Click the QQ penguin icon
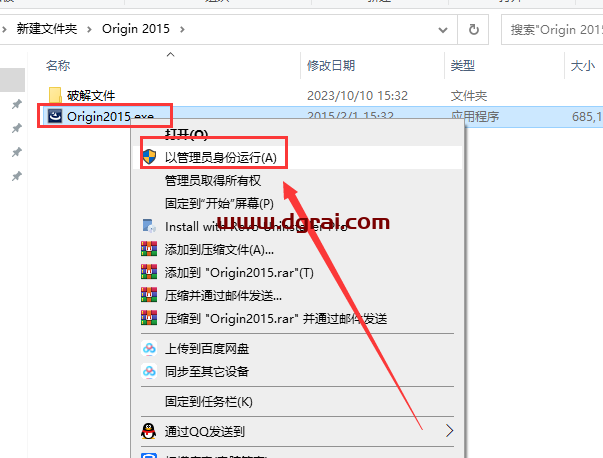 click(x=149, y=431)
